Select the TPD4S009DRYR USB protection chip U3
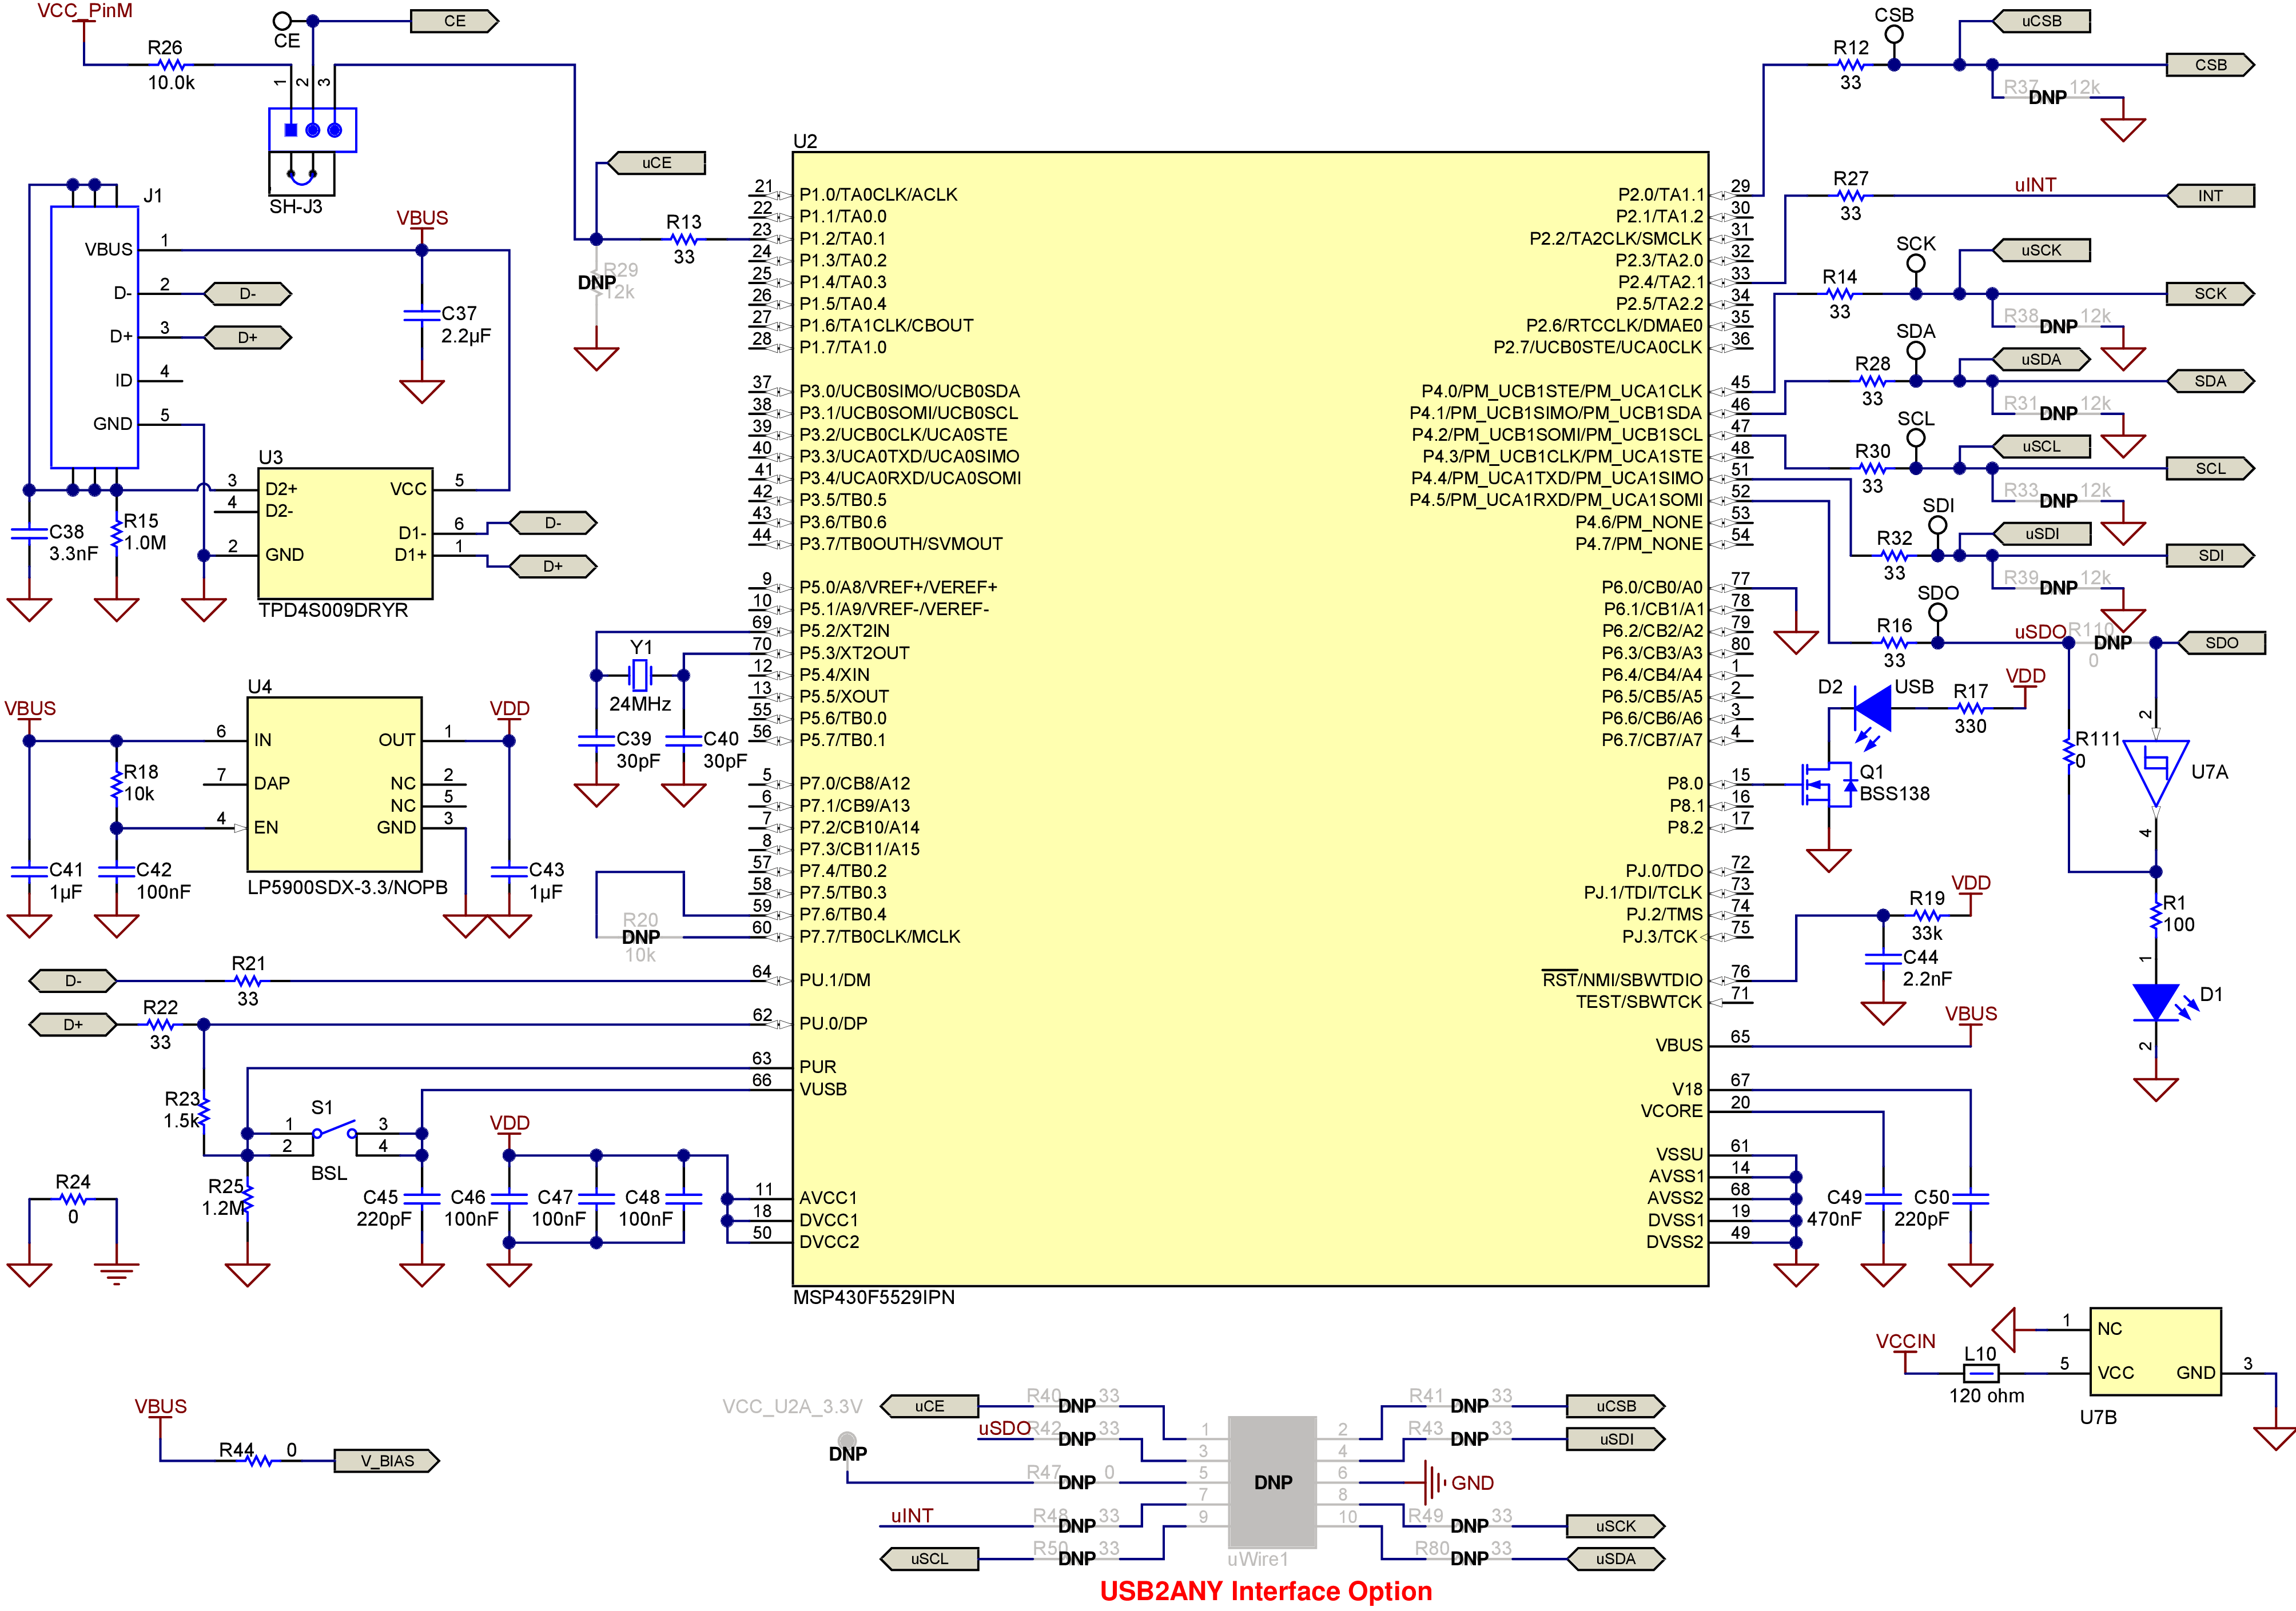Screen dimensions: 2296x1611 click(345, 535)
